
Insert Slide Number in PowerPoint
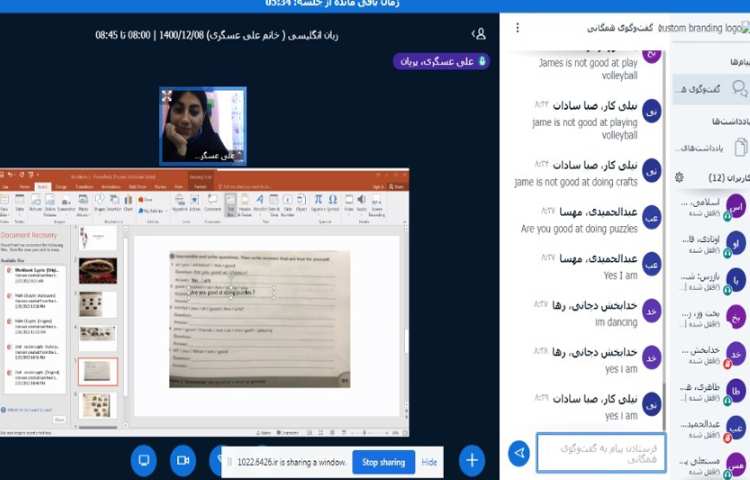[x=288, y=205]
